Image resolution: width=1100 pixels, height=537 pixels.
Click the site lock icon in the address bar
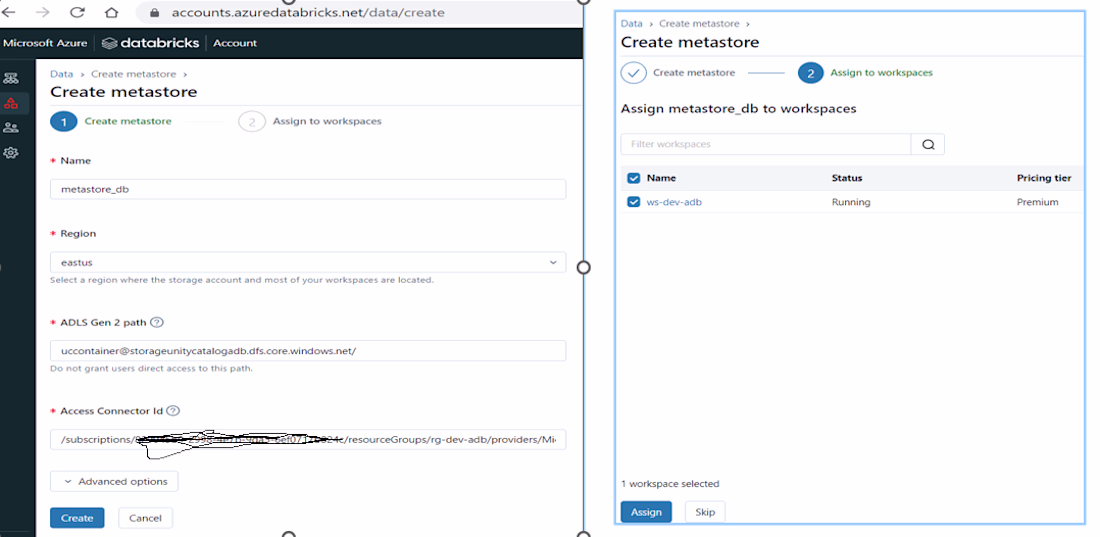click(154, 13)
